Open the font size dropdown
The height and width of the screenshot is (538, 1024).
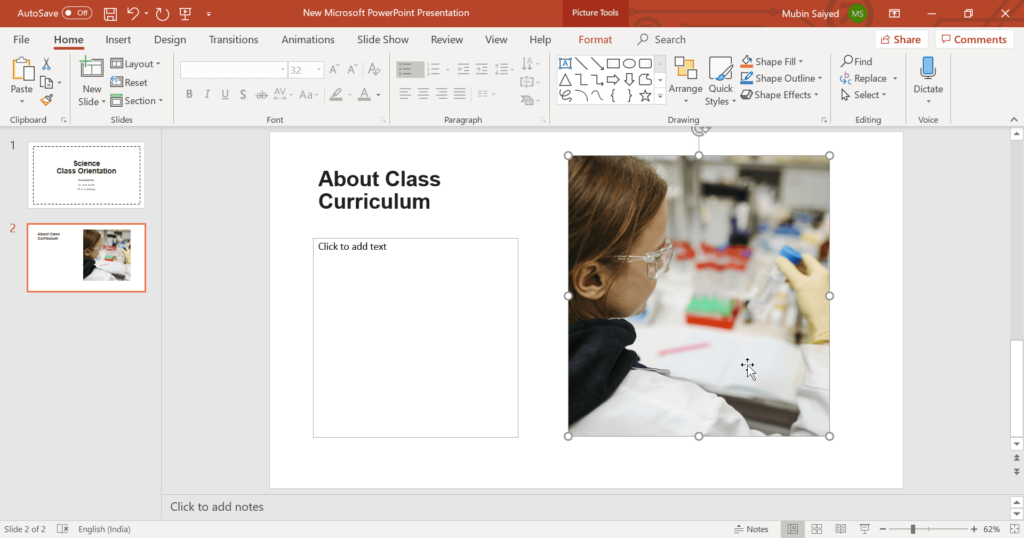(319, 70)
